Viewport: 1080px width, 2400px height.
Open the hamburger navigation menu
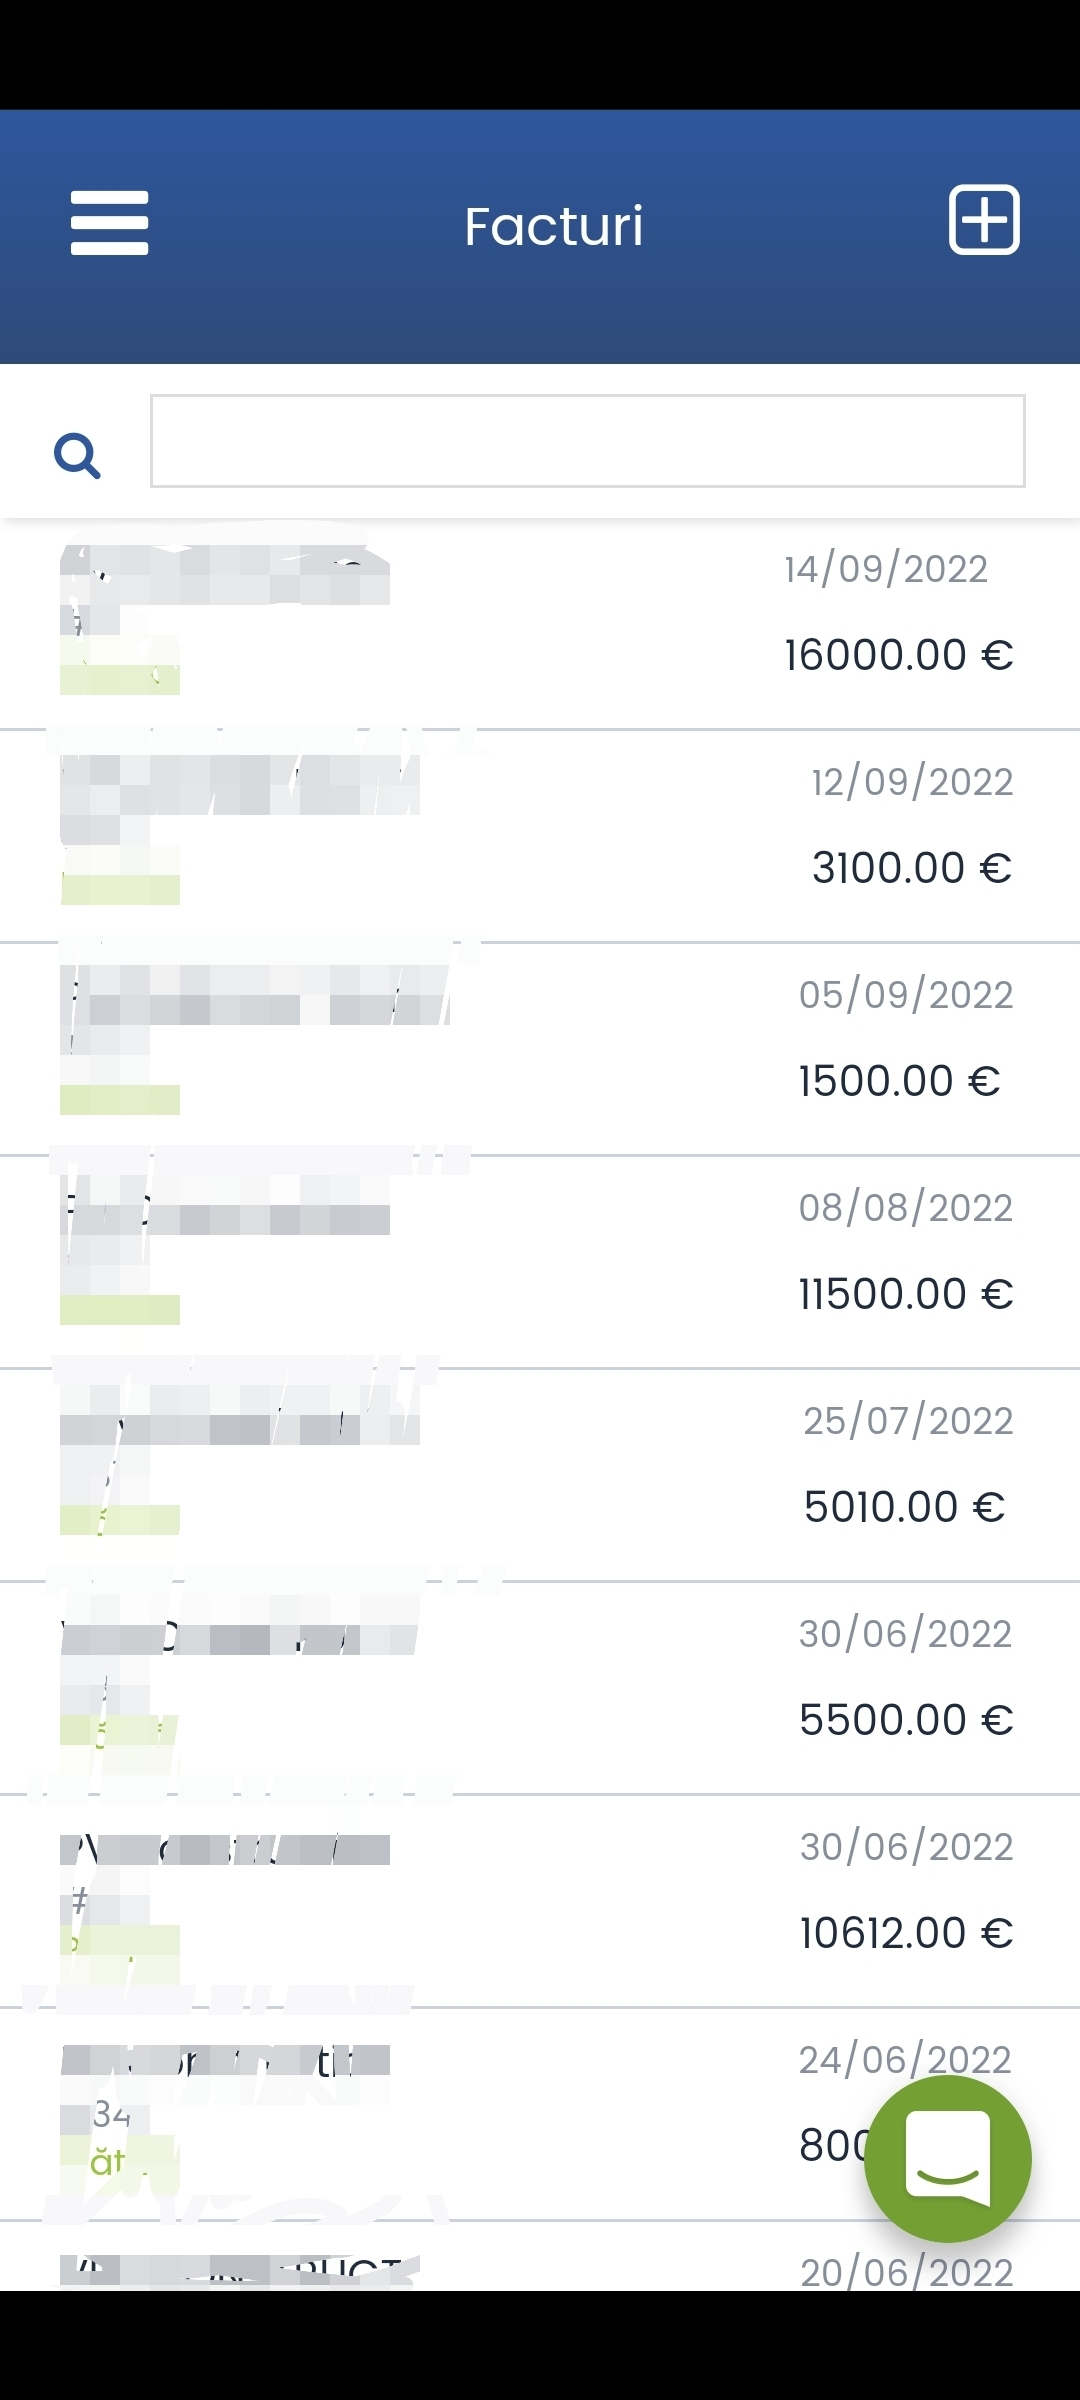point(109,223)
